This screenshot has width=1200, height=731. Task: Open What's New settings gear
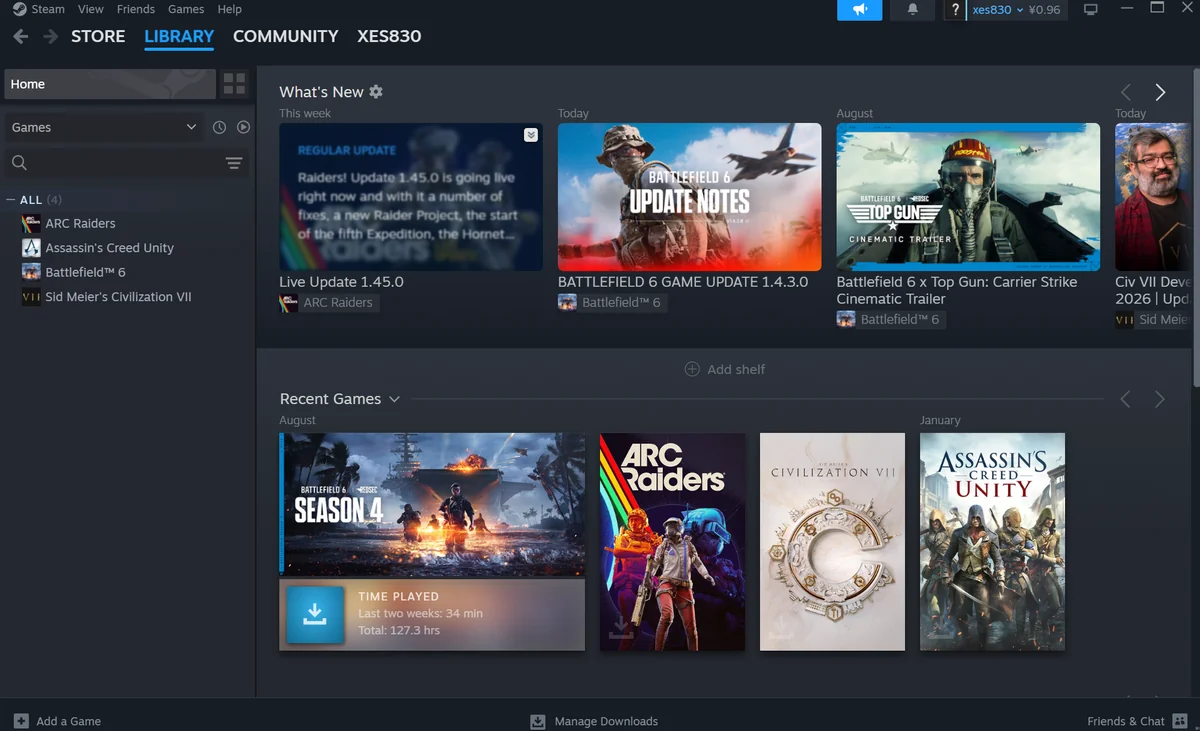pos(376,91)
